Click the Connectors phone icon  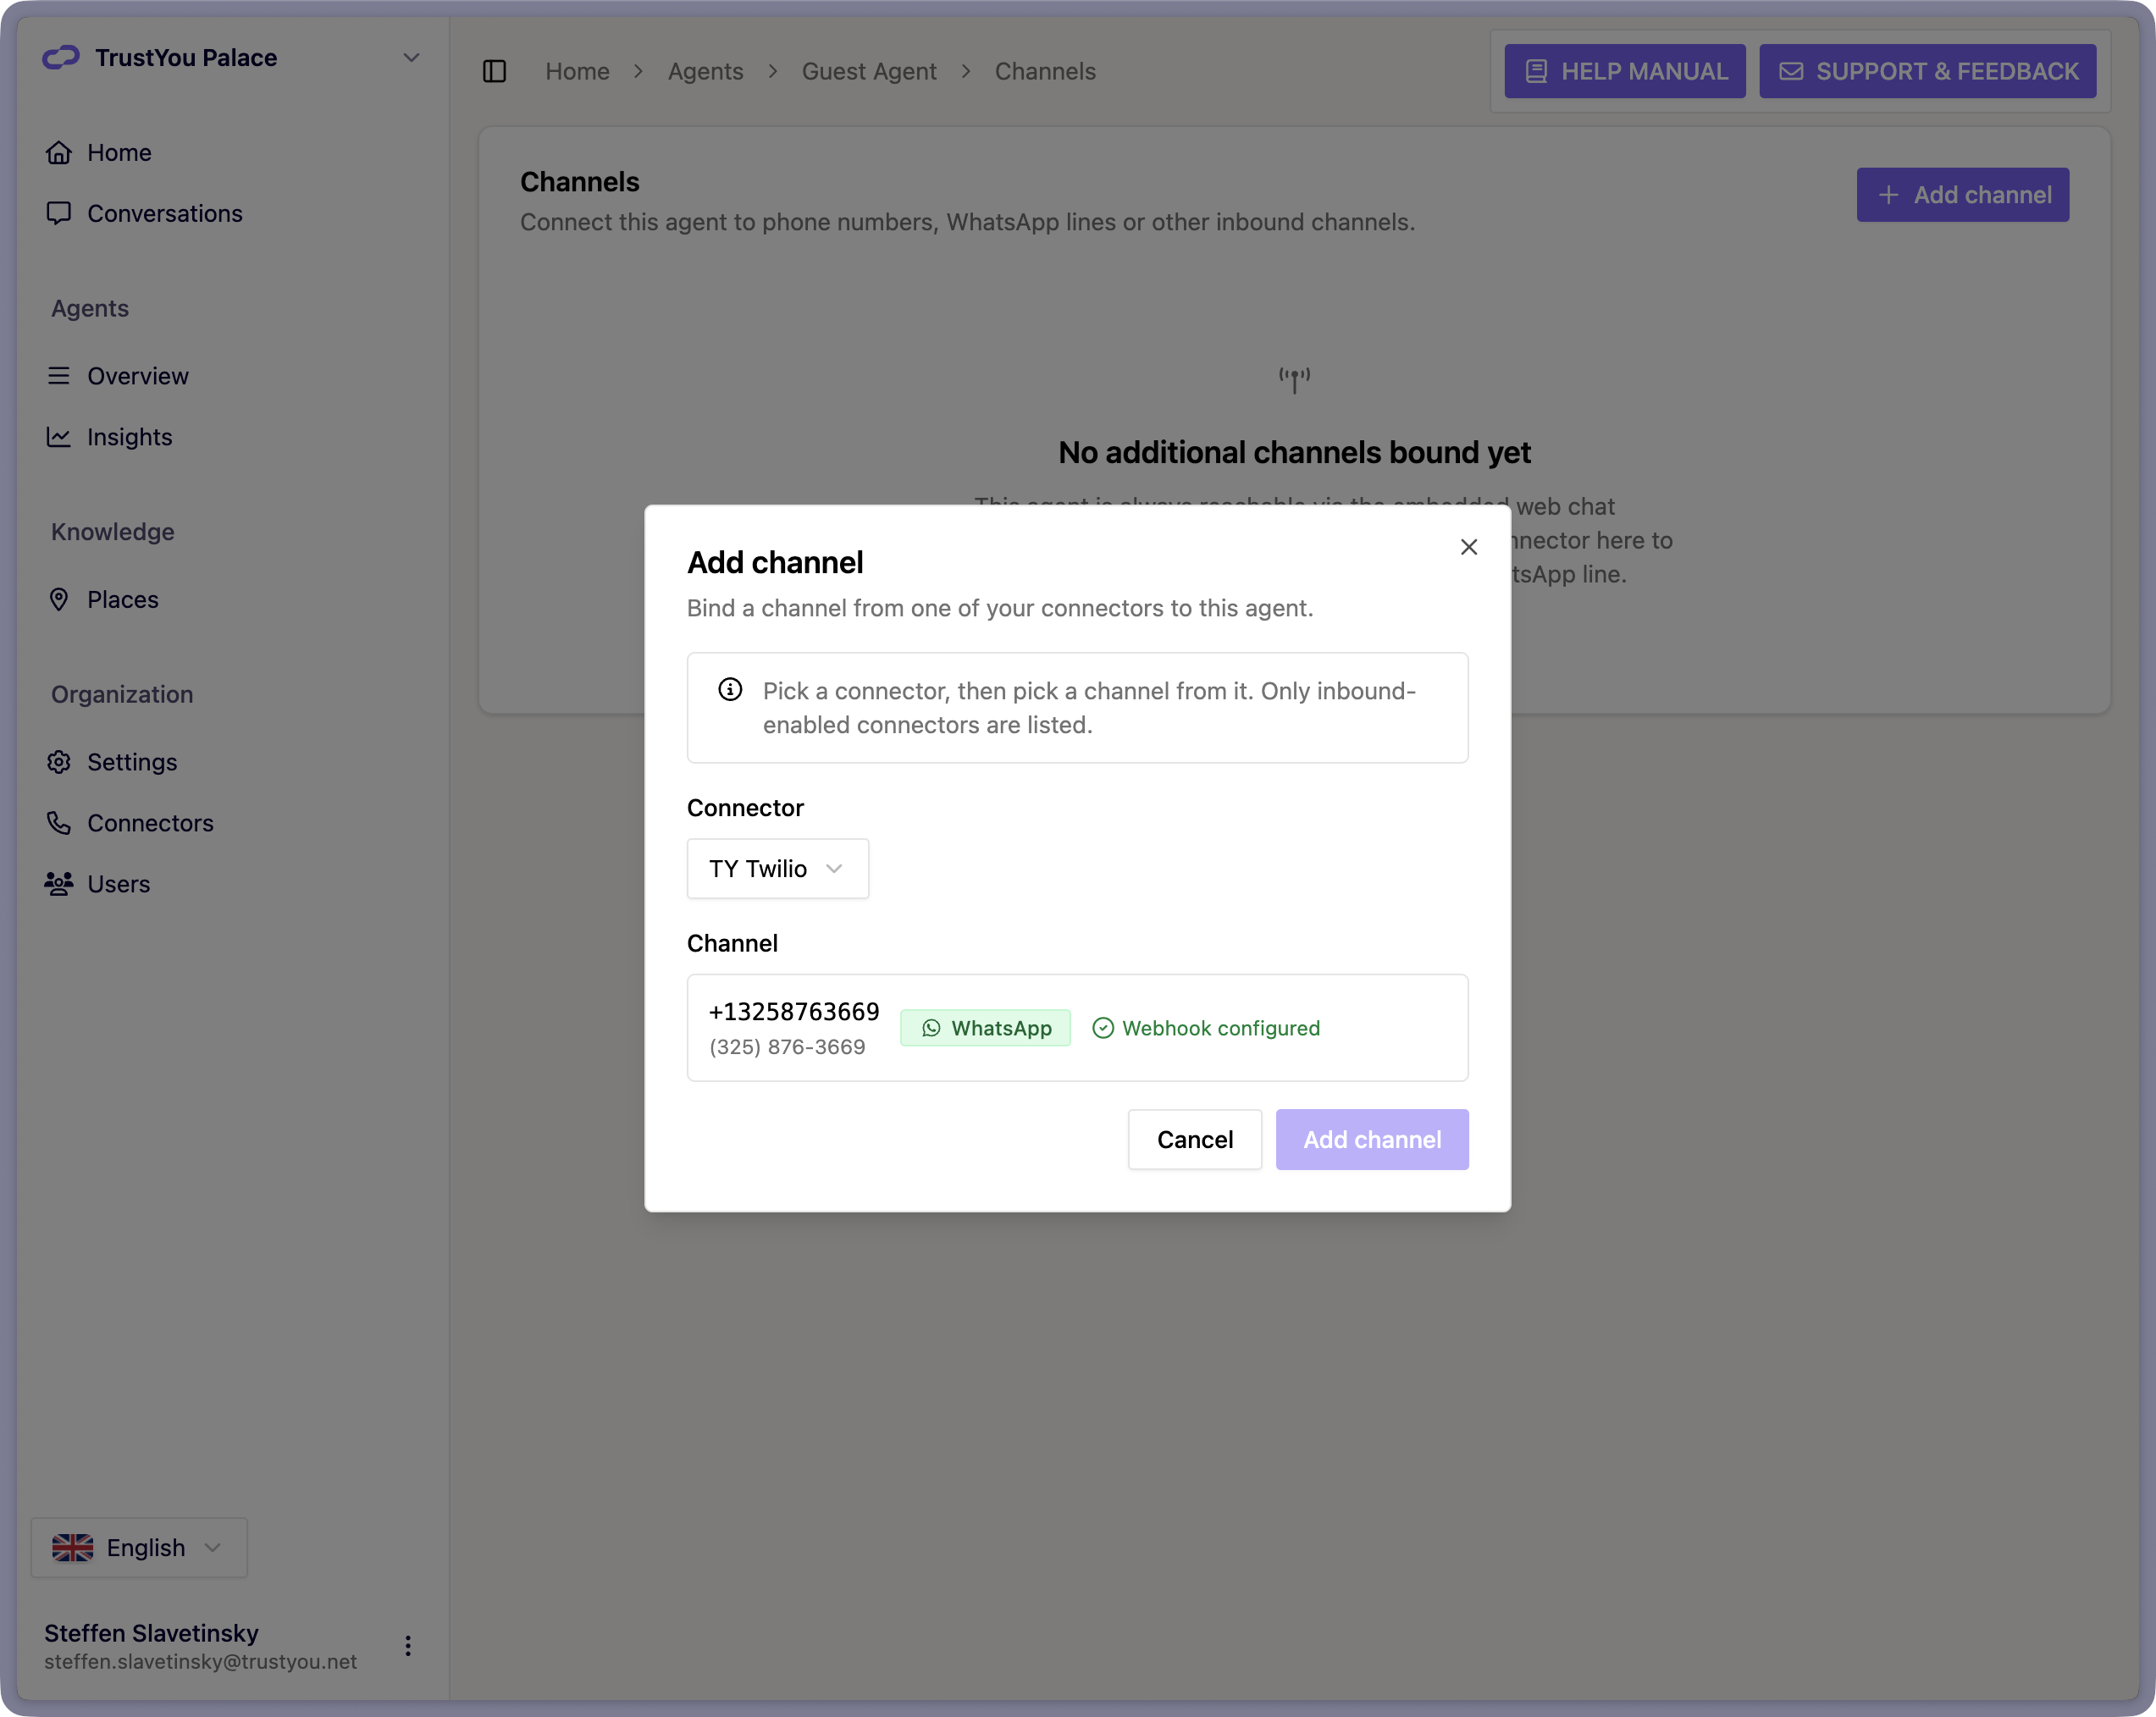point(59,823)
